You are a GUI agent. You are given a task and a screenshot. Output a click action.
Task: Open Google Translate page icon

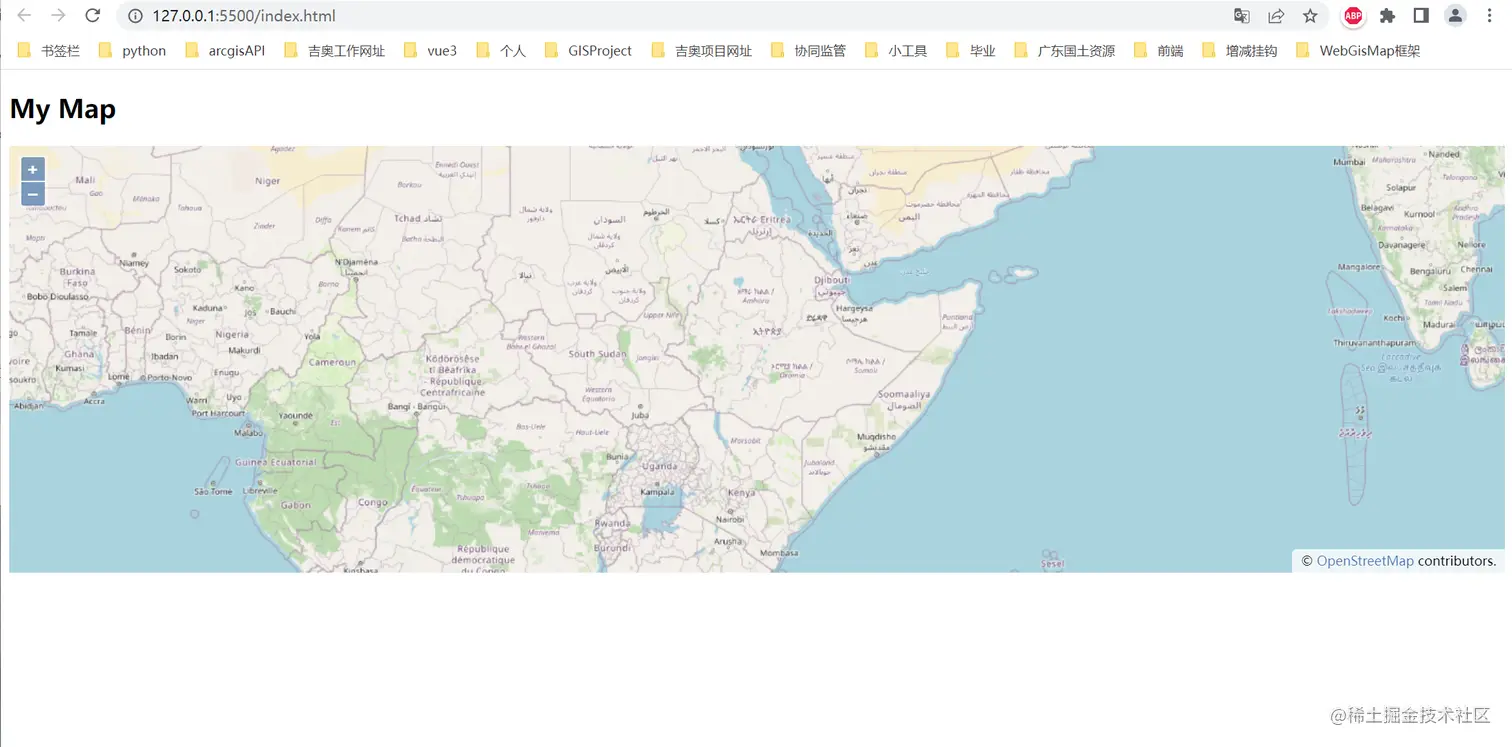1242,16
